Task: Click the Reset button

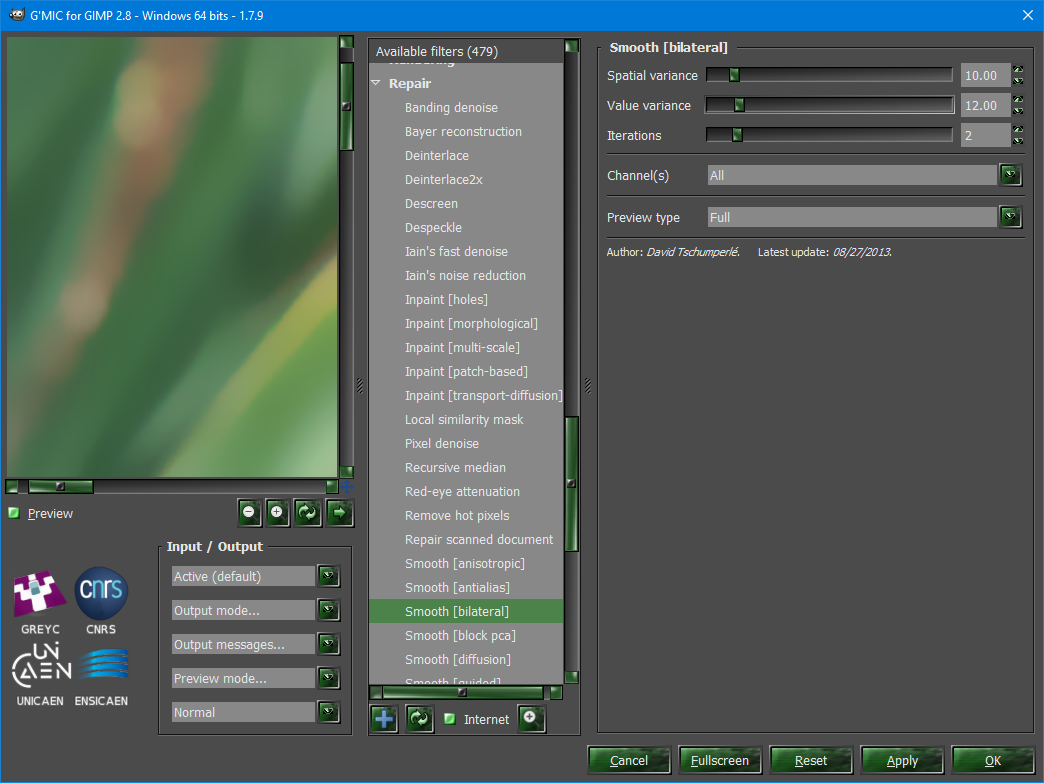Action: [811, 760]
